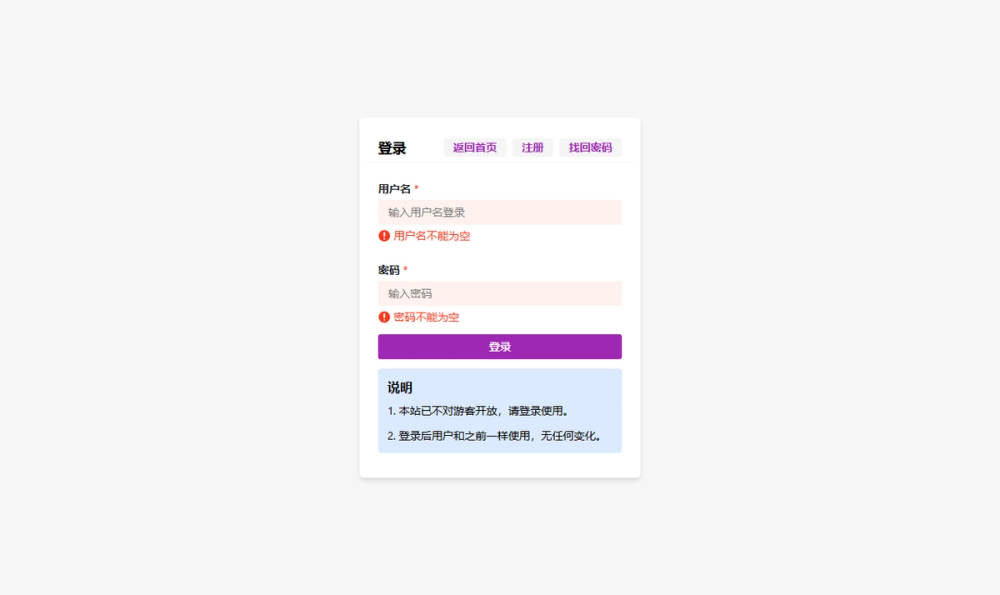Screen dimensions: 1000x595
Task: Click the purple 登录 submit button
Action: tap(499, 346)
